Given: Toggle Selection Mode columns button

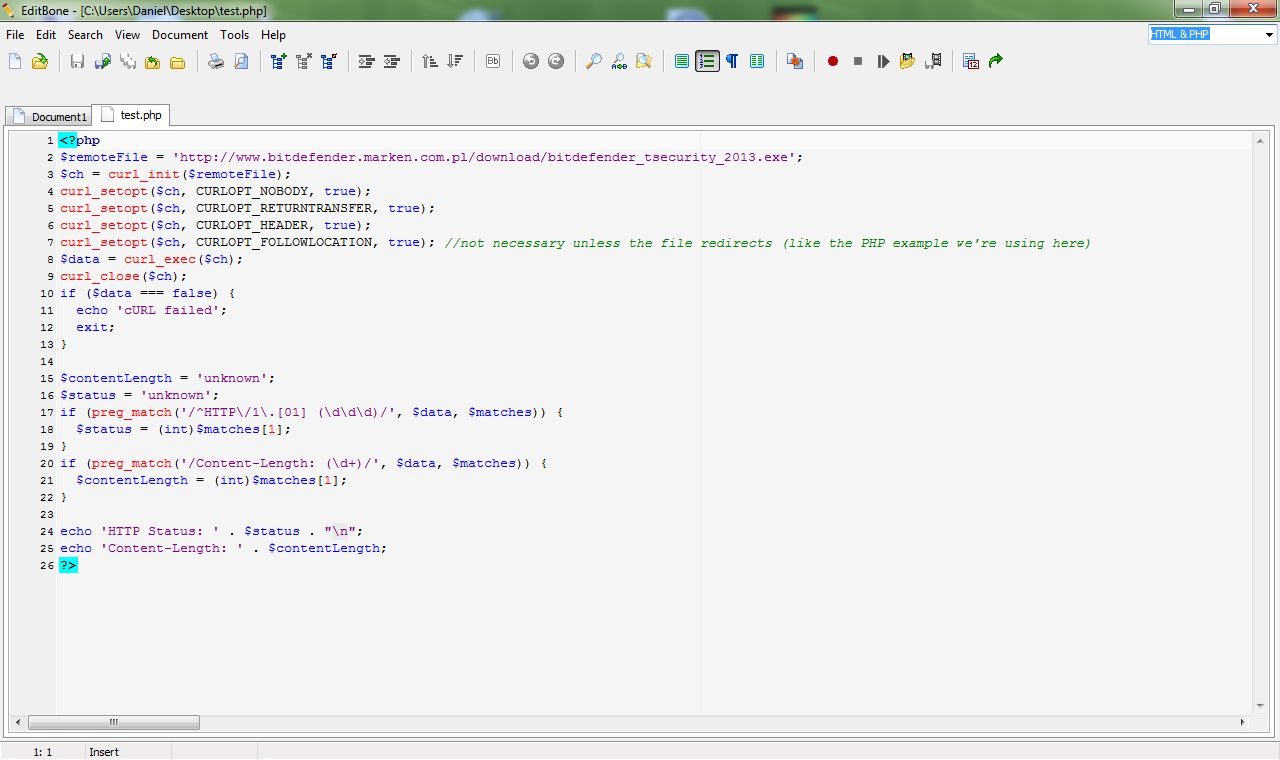Looking at the screenshot, I should point(757,61).
